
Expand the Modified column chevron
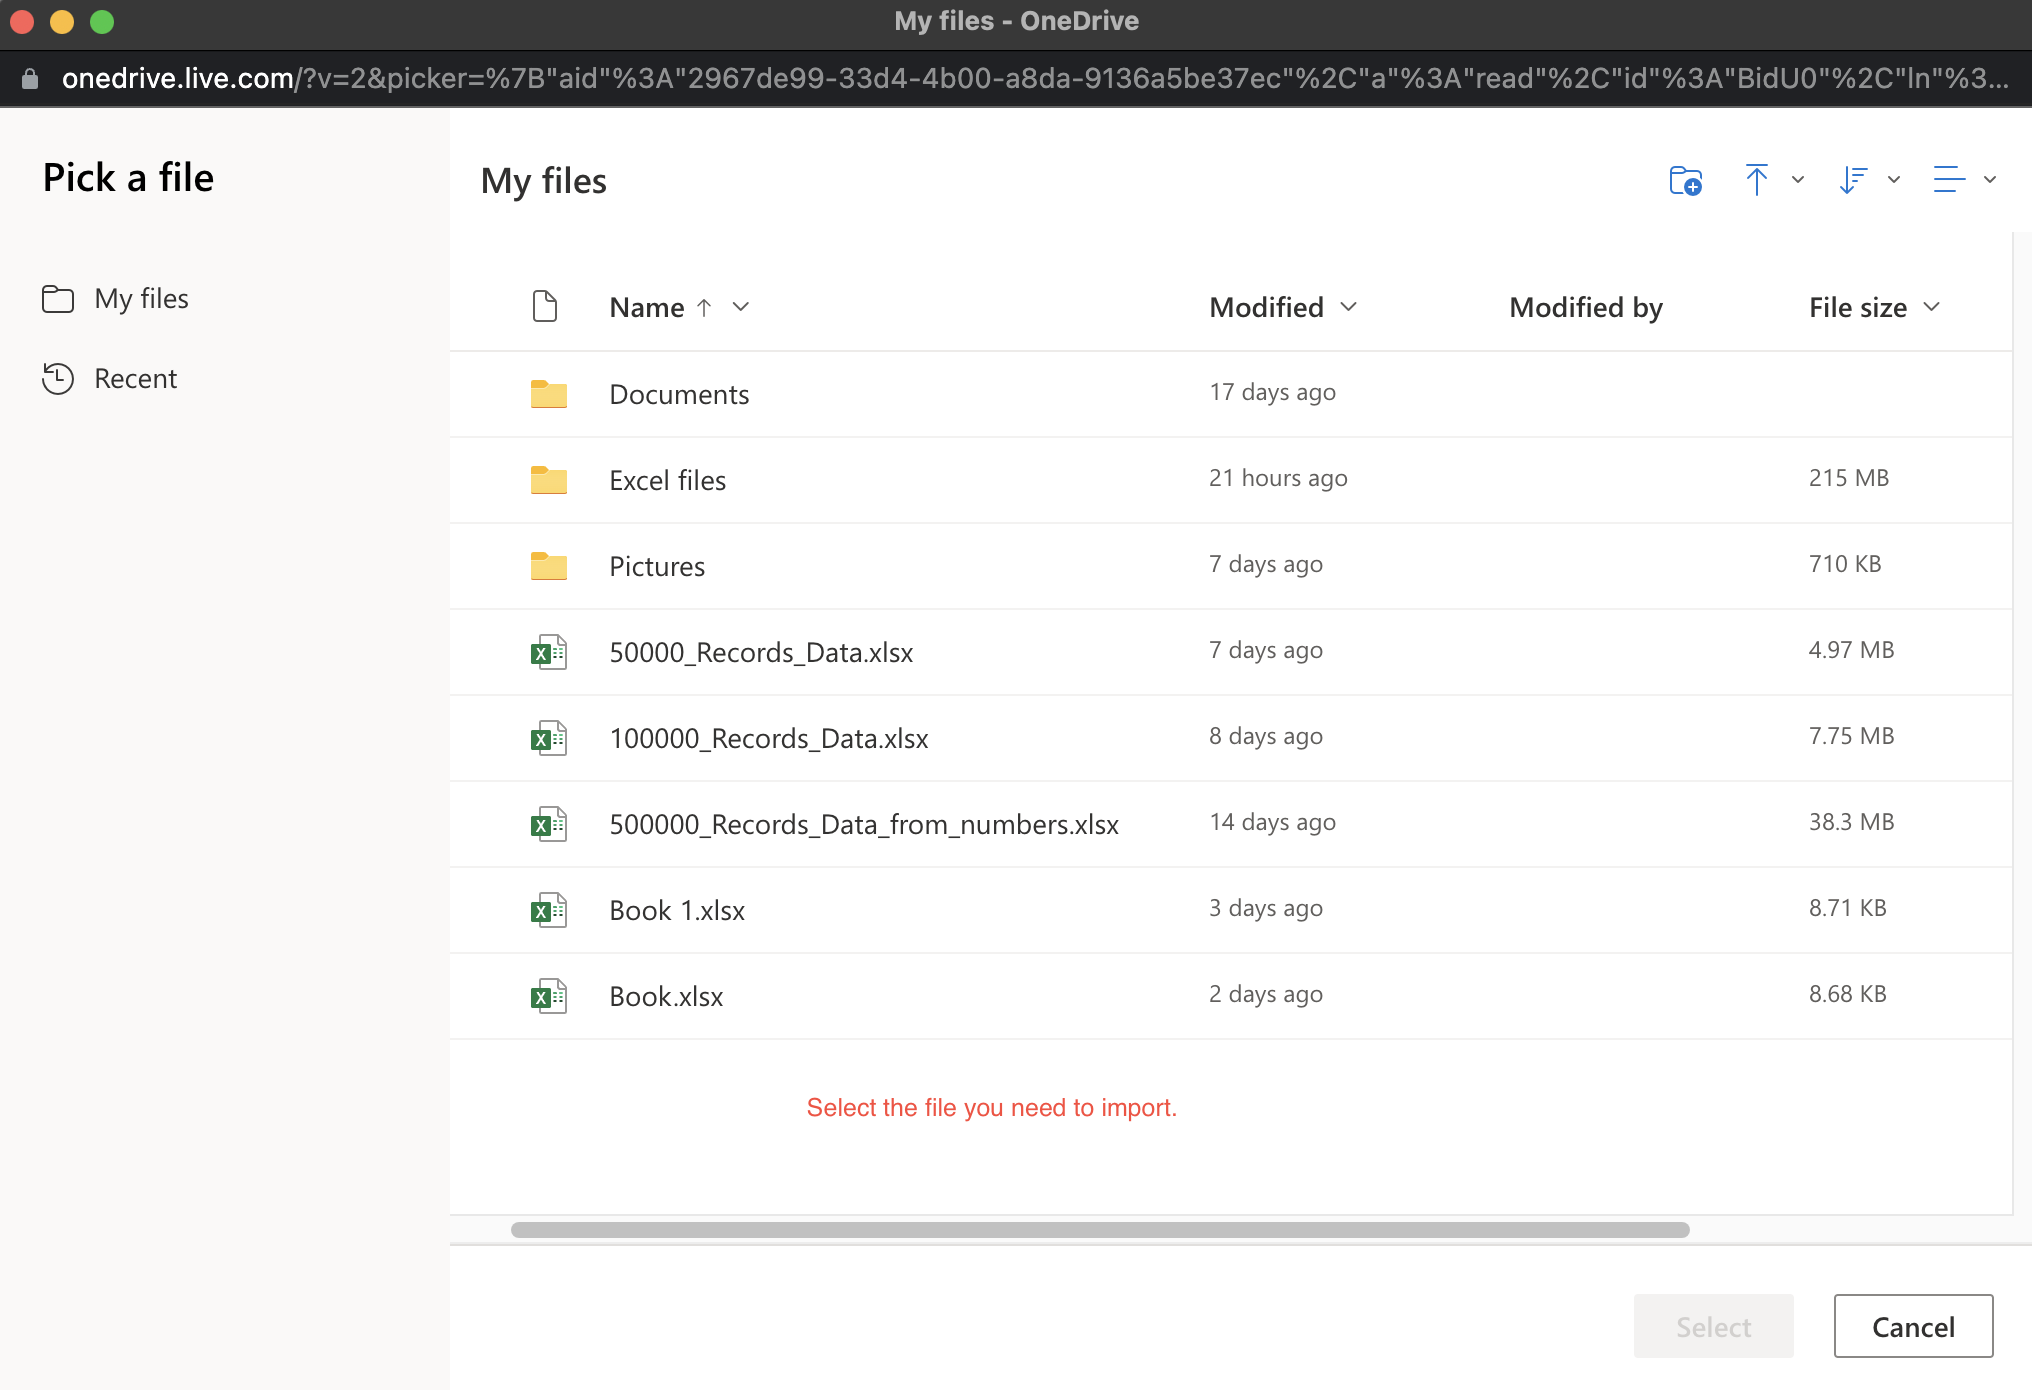[x=1348, y=307]
